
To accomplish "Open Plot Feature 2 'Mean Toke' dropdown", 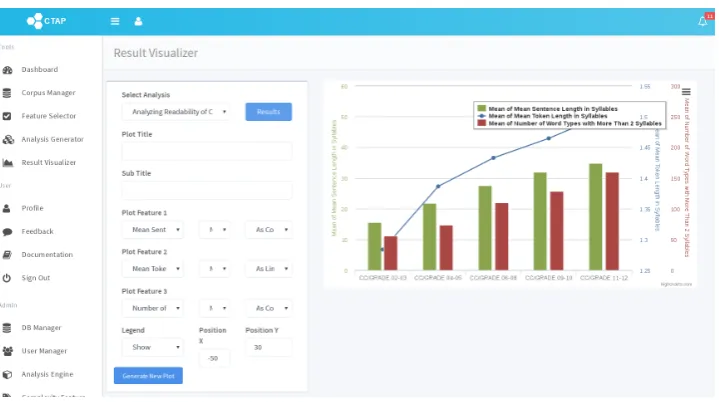I will (x=153, y=269).
